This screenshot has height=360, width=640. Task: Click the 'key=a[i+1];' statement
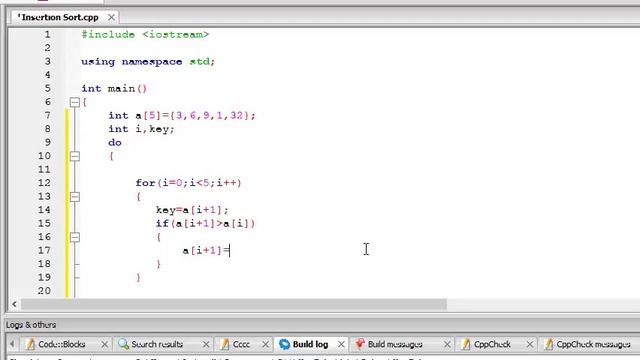click(192, 210)
